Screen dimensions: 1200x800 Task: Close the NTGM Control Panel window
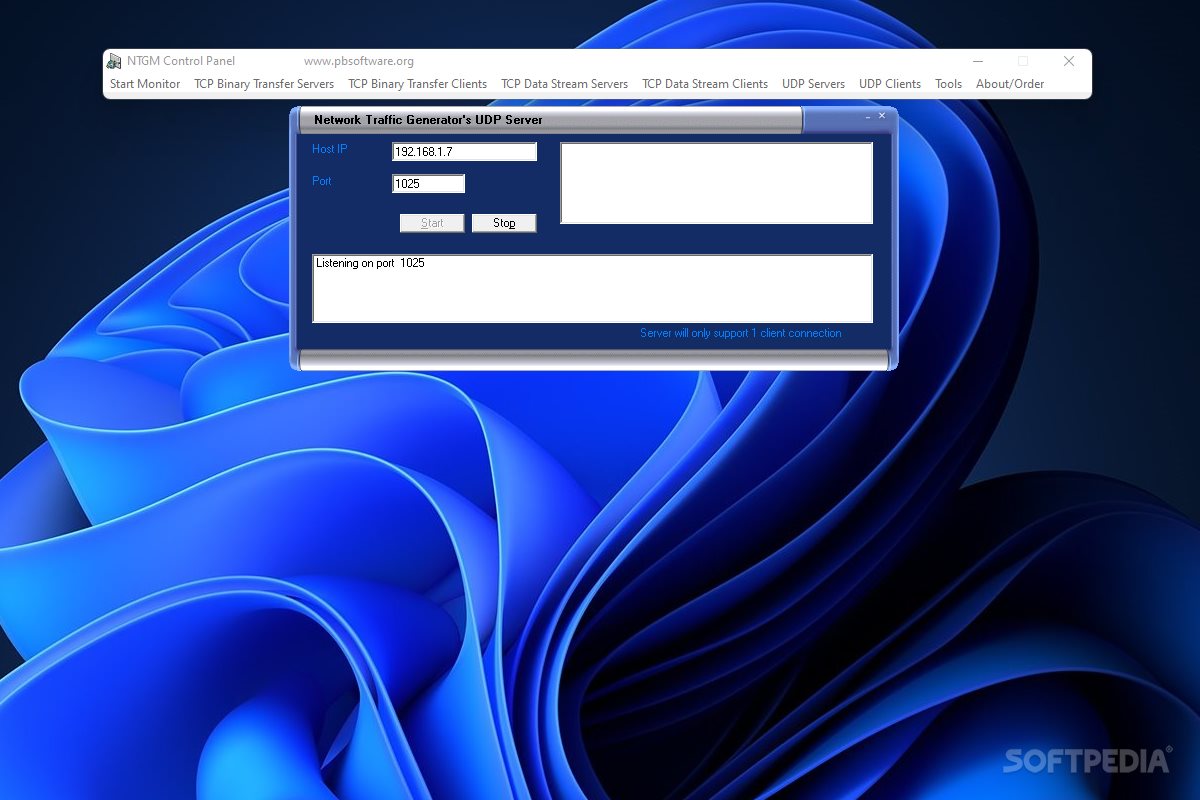click(x=1069, y=61)
